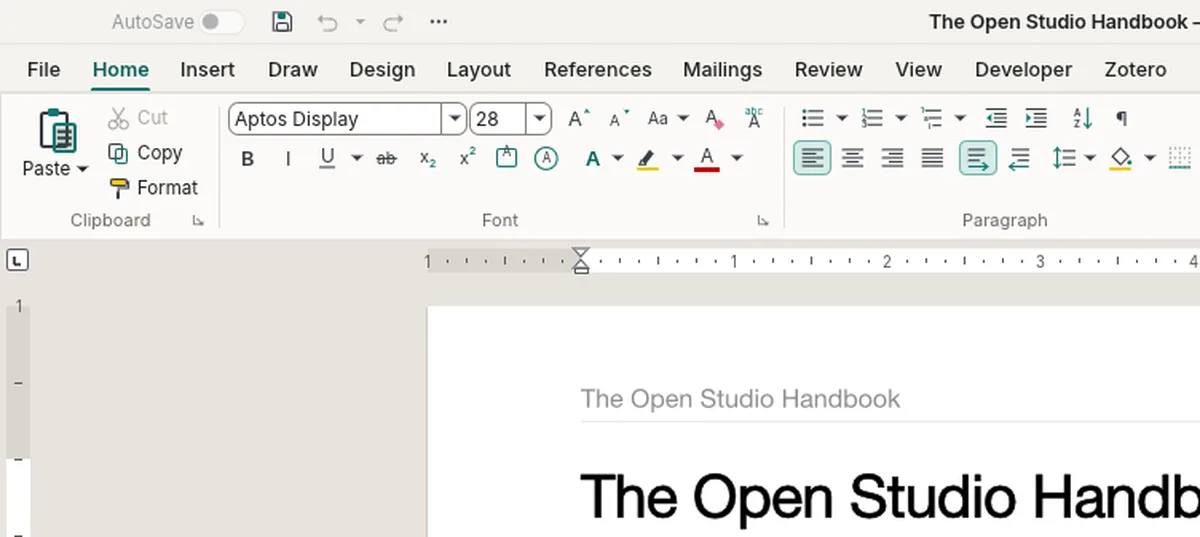Click the Save disk icon in the title bar
The width and height of the screenshot is (1200, 537).
[x=283, y=22]
